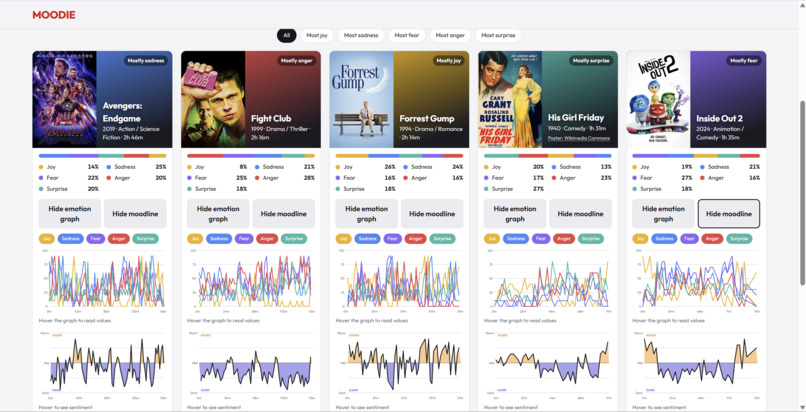The height and width of the screenshot is (412, 806).
Task: Hide moodline for Inside Out 2
Action: click(x=729, y=214)
